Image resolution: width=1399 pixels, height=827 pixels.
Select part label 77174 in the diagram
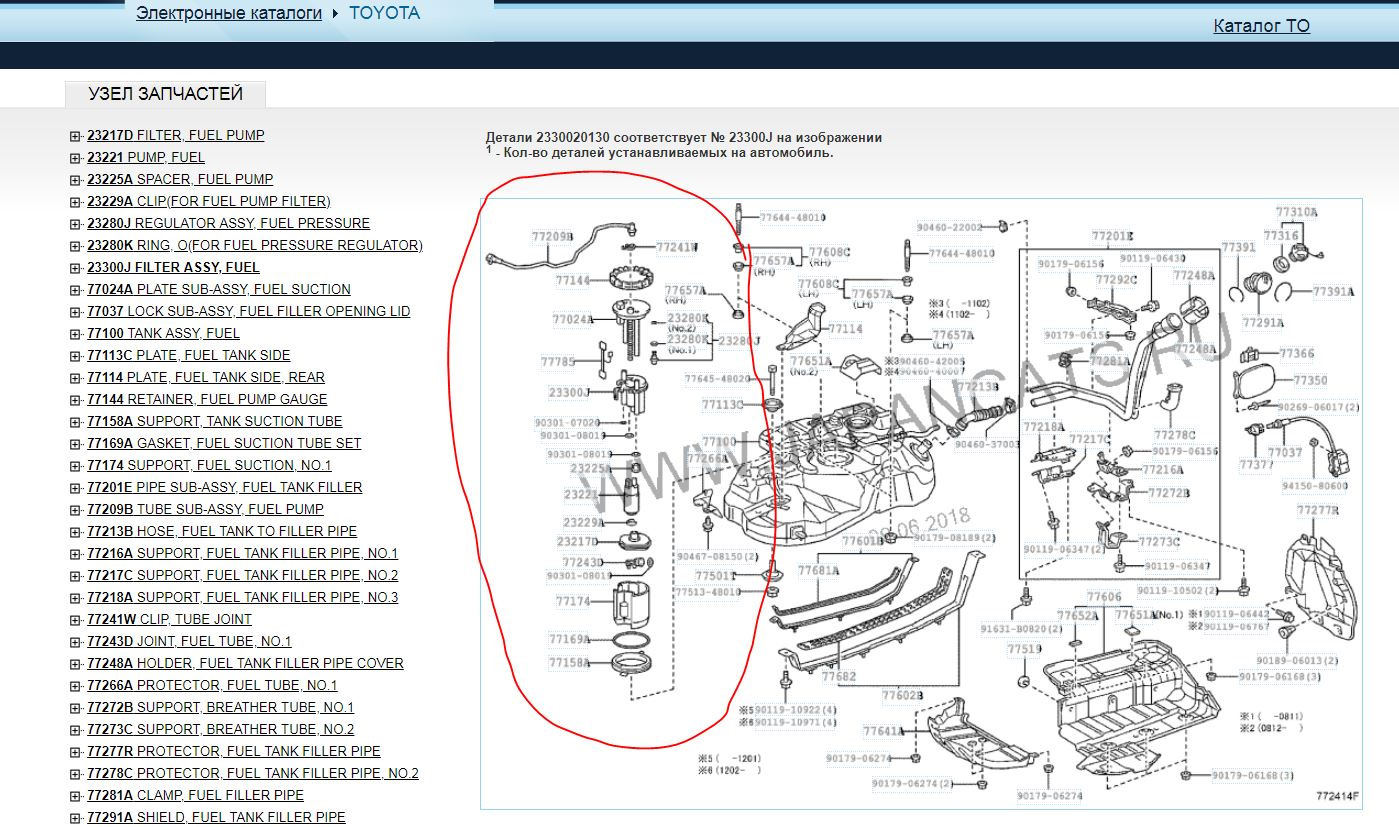[x=573, y=602]
